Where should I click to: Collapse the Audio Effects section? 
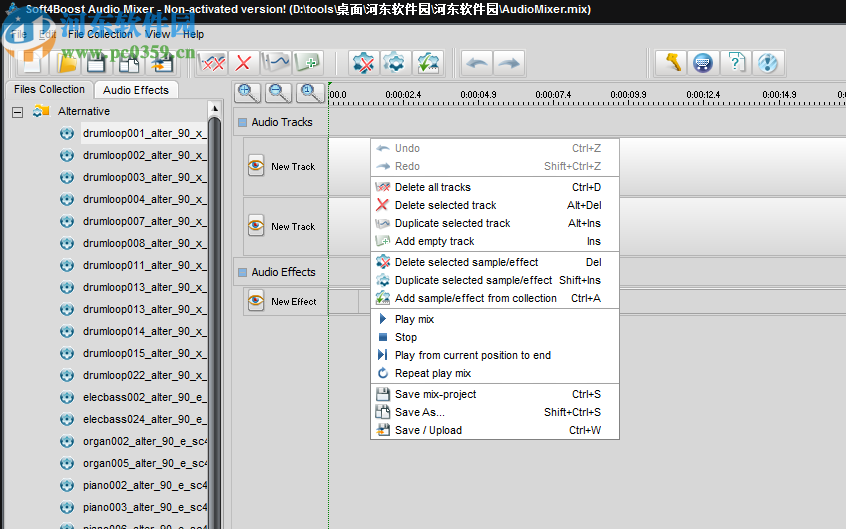tap(242, 272)
